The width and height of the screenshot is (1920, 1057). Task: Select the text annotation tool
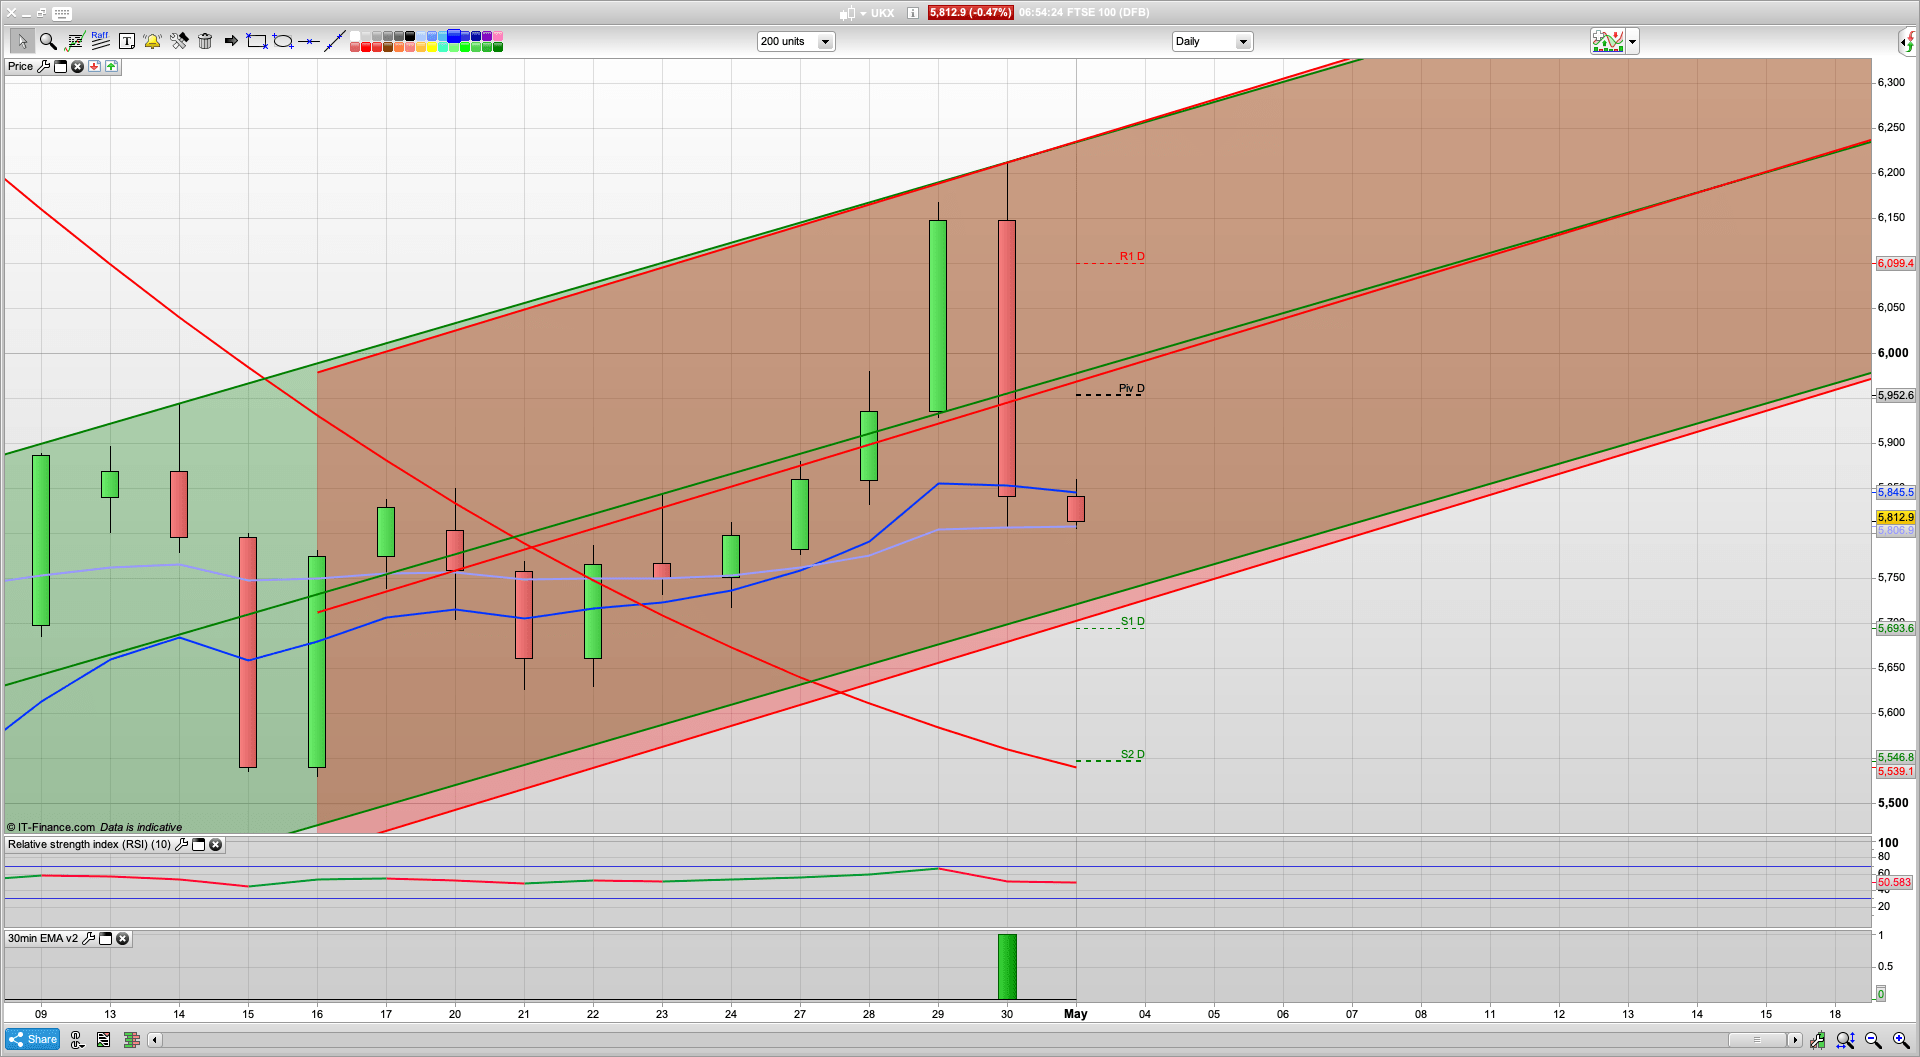click(x=127, y=41)
